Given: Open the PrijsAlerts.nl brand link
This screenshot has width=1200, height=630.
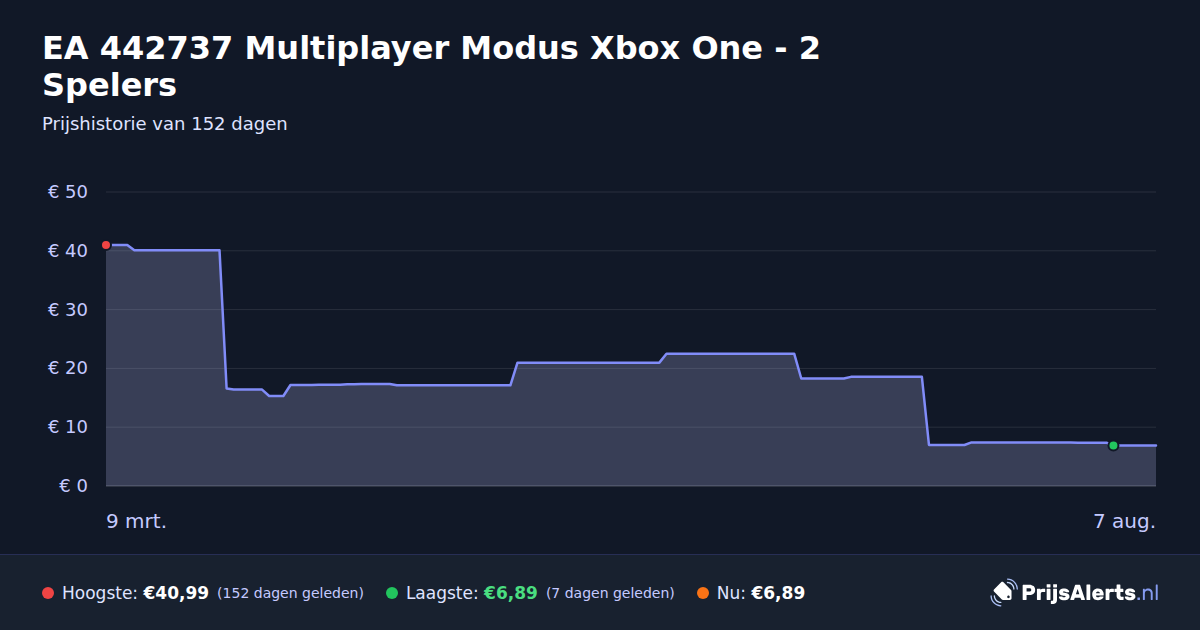Looking at the screenshot, I should (x=1075, y=593).
